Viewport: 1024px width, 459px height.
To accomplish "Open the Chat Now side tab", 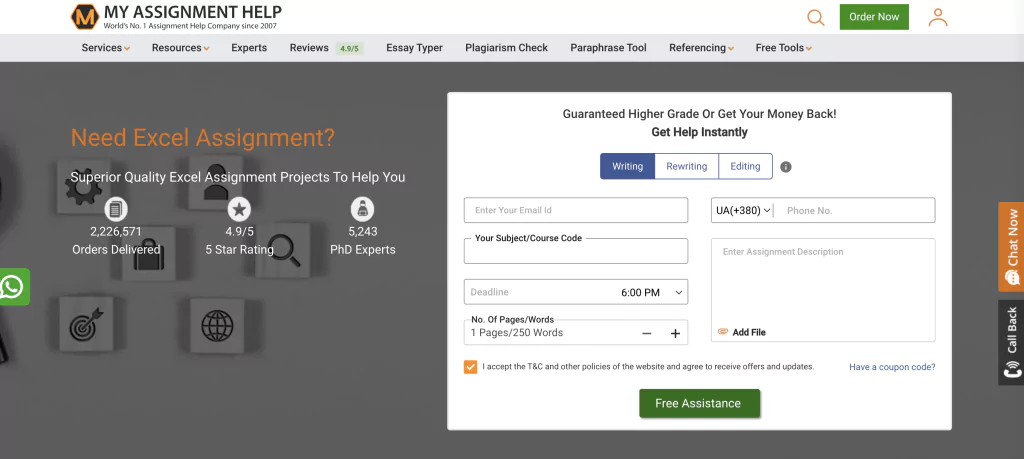I will point(1011,247).
